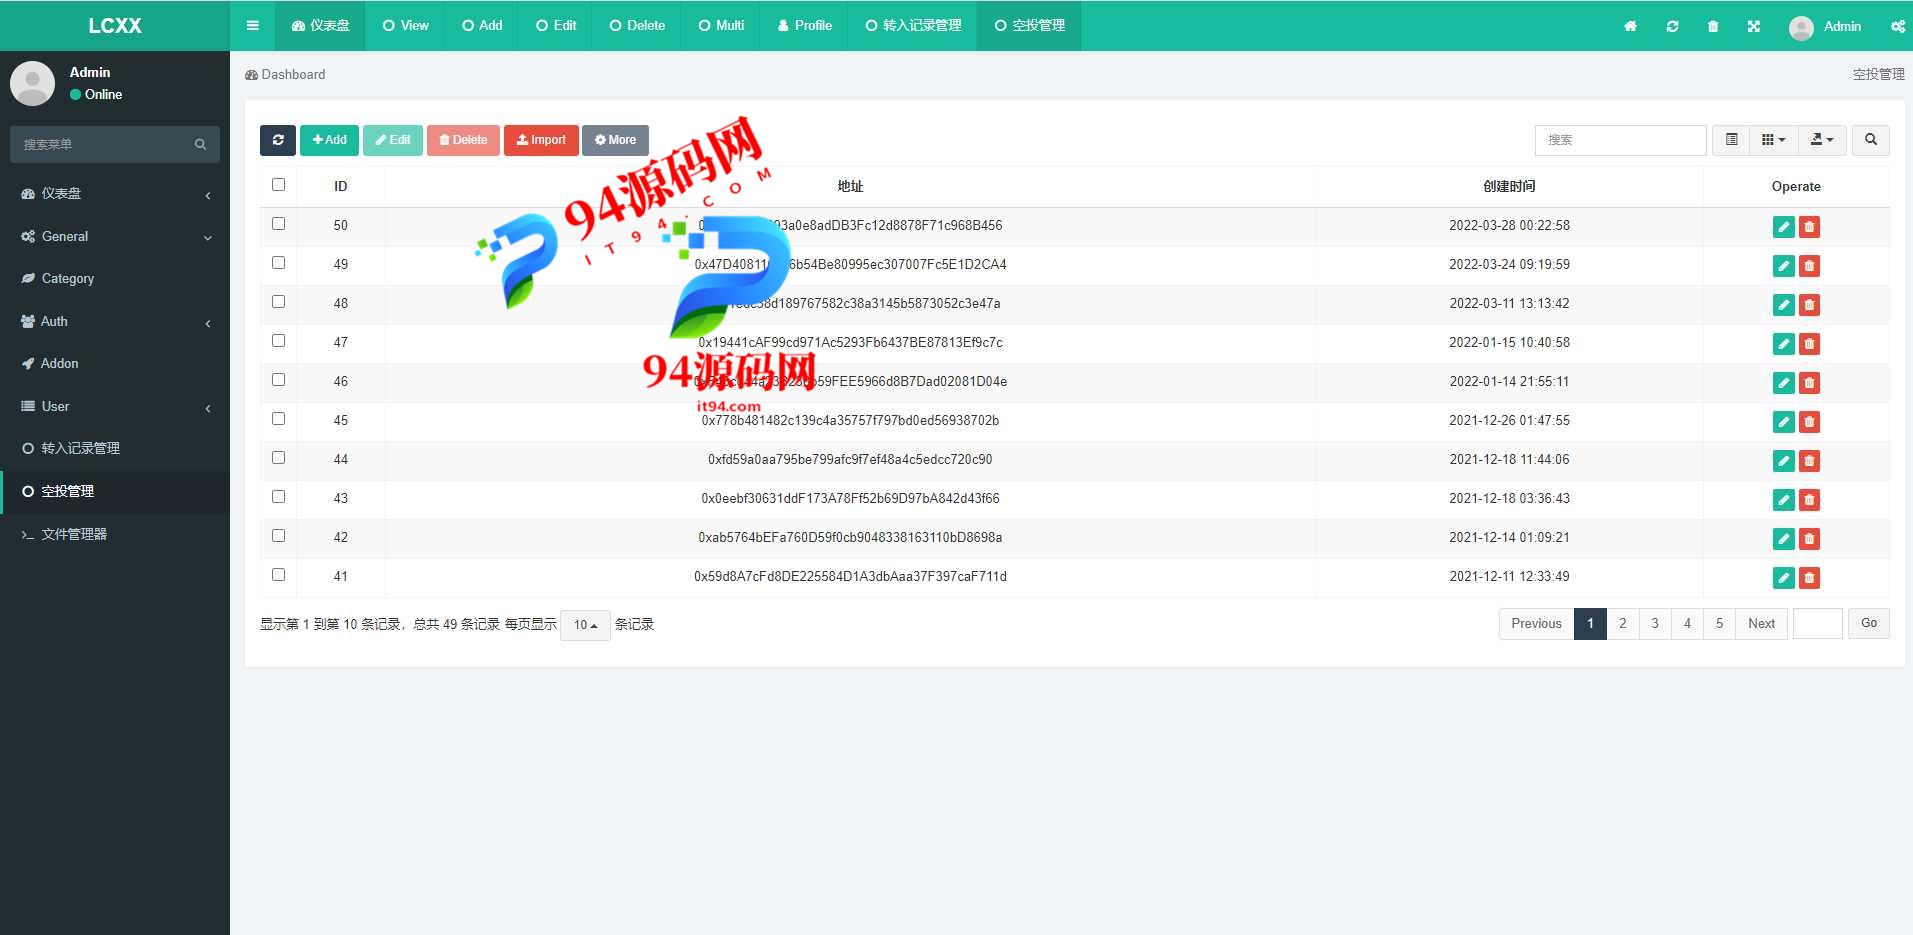The height and width of the screenshot is (935, 1913).
Task: Click the sidebar menu search field
Action: tap(100, 144)
